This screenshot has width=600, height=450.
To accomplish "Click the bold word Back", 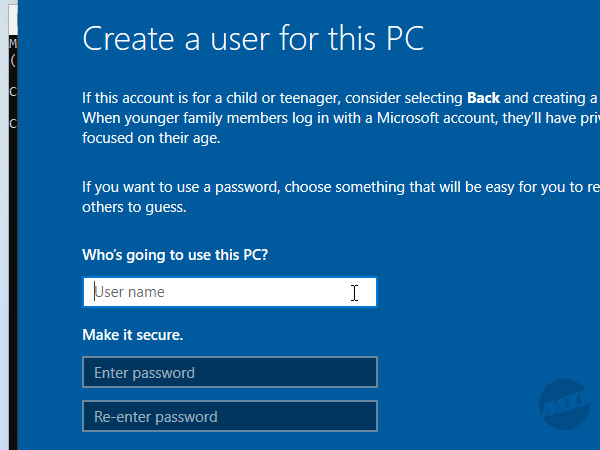I will click(484, 98).
